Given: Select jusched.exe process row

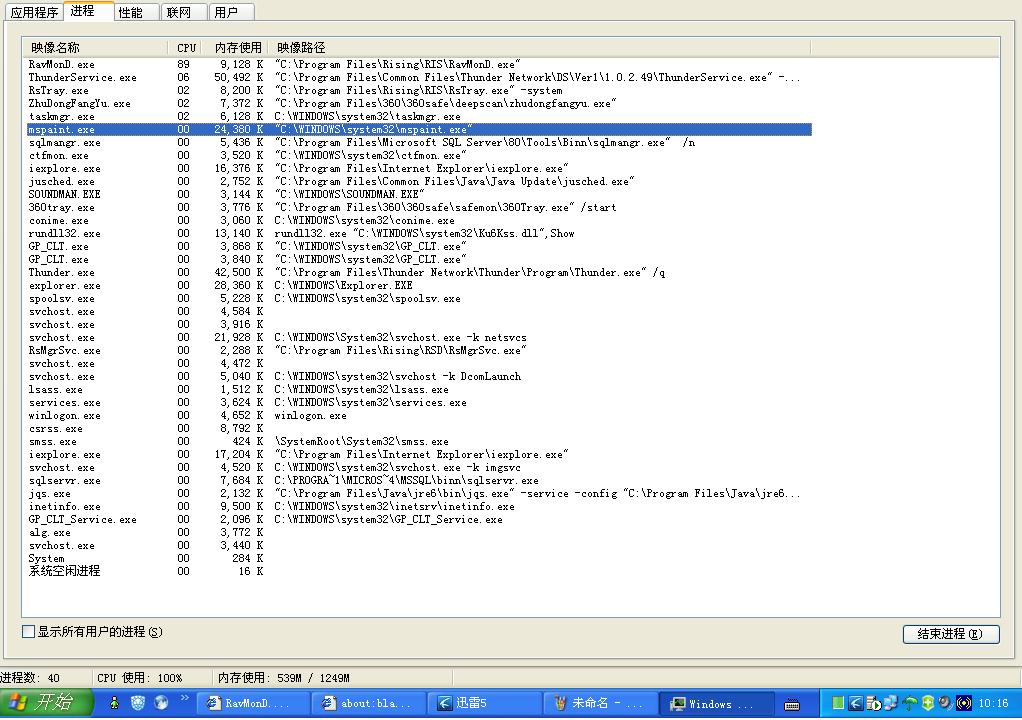Looking at the screenshot, I should [x=419, y=182].
